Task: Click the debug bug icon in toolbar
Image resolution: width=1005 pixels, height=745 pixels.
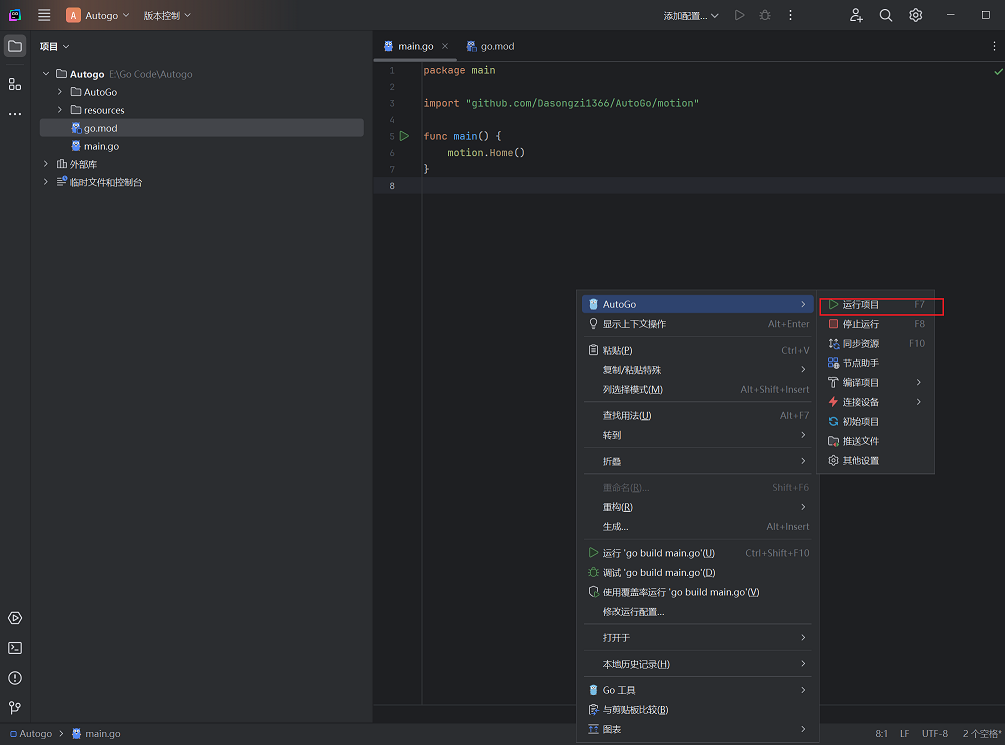Action: [765, 15]
